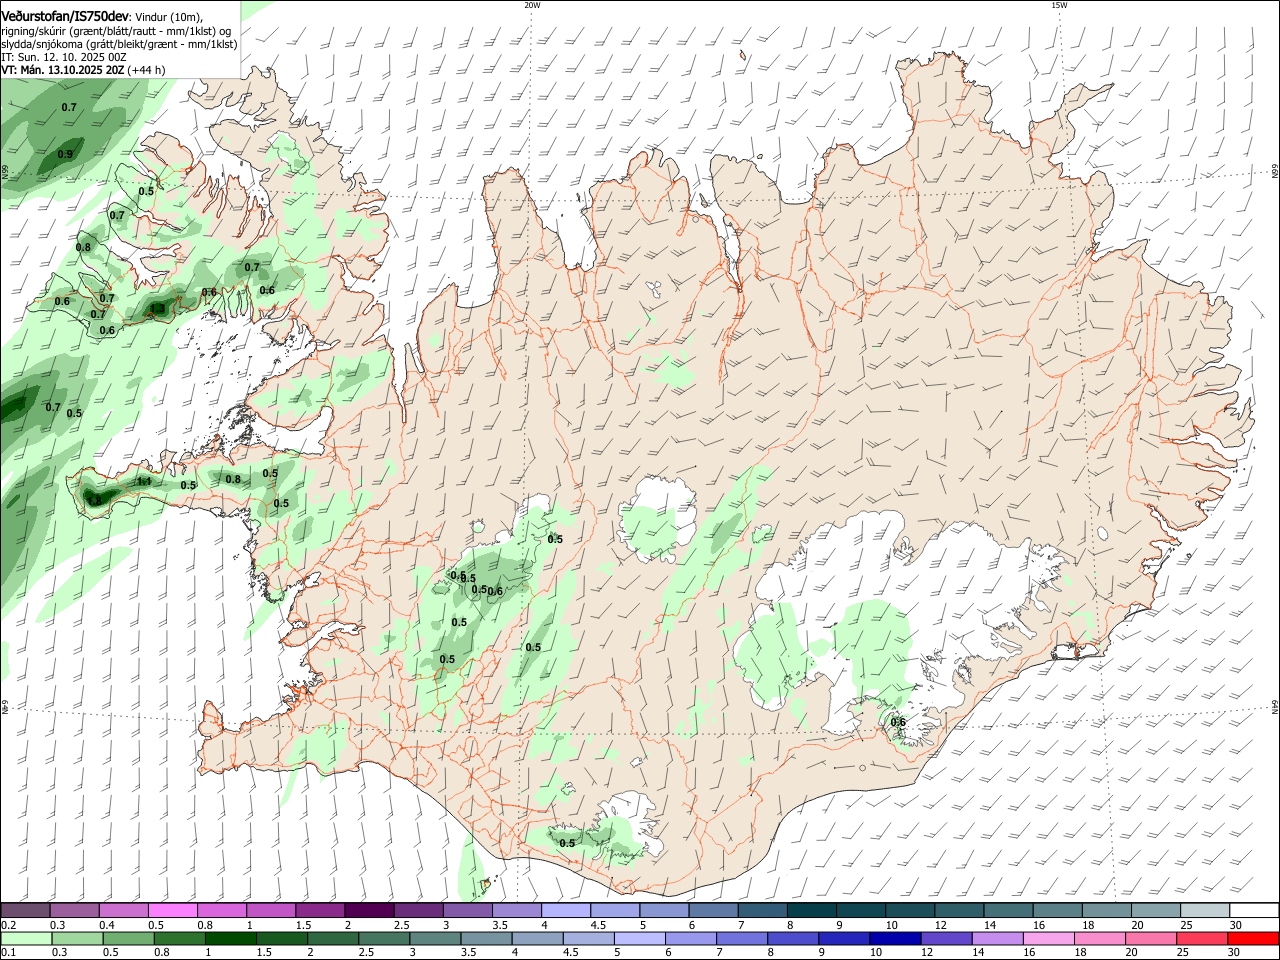Pick dark teal snow swatch between 8 and 9
This screenshot has width=1280, height=960.
pos(812,910)
